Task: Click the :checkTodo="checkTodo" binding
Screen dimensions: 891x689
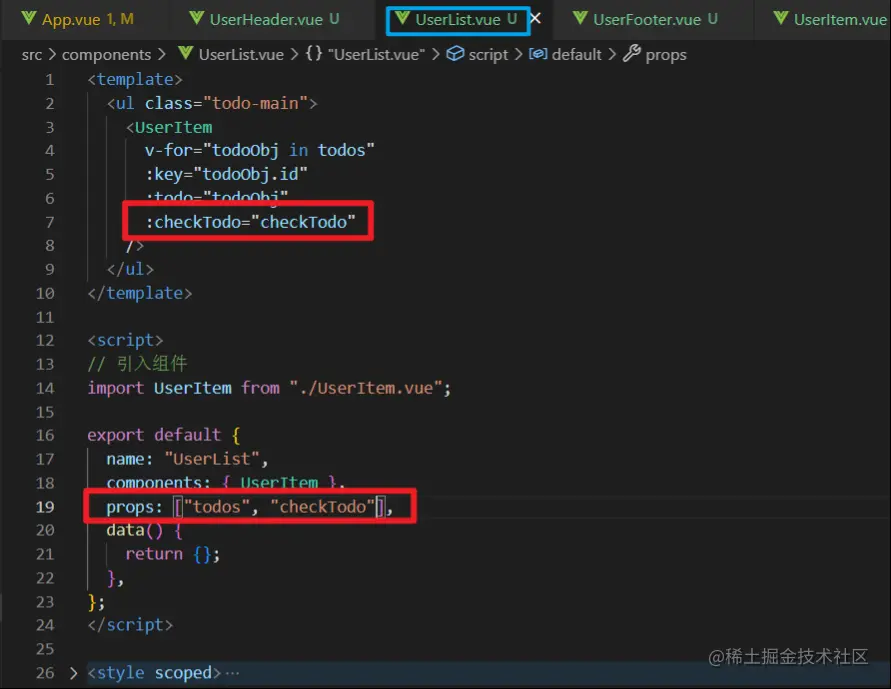Action: point(251,222)
